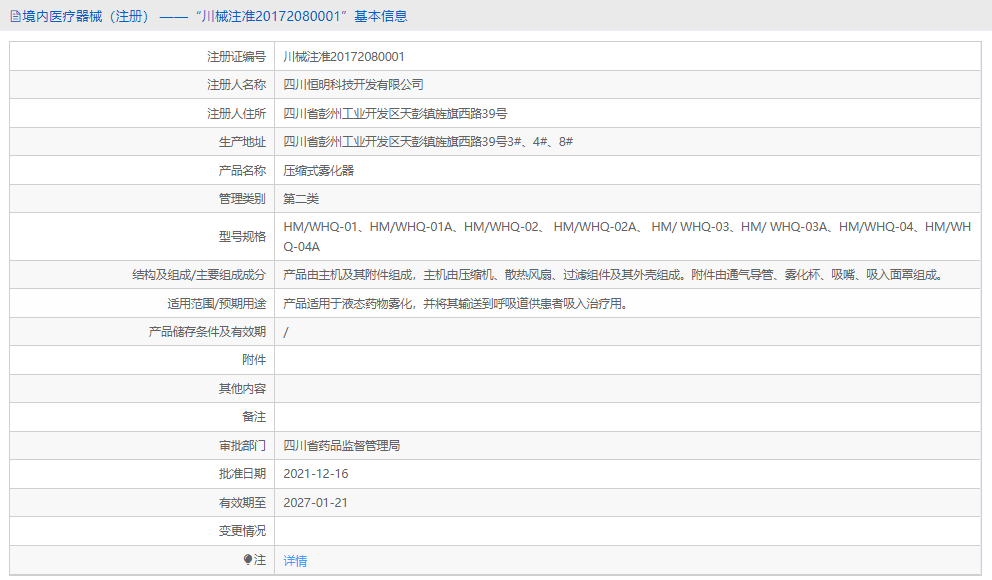Select the product name 压缩式雾化器
Screen dimensions: 992x580
click(x=318, y=171)
